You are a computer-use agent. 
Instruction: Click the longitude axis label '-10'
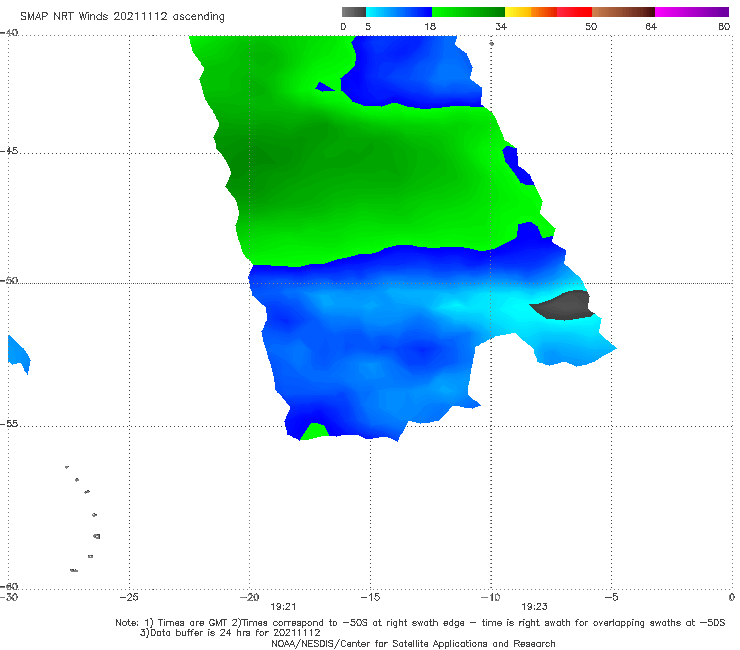tap(490, 597)
